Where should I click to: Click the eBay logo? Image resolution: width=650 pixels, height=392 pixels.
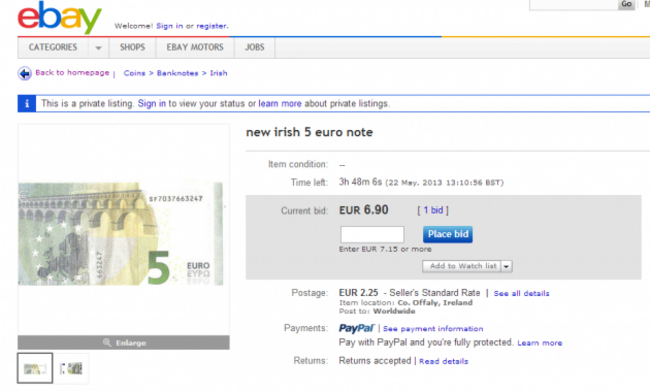point(59,17)
